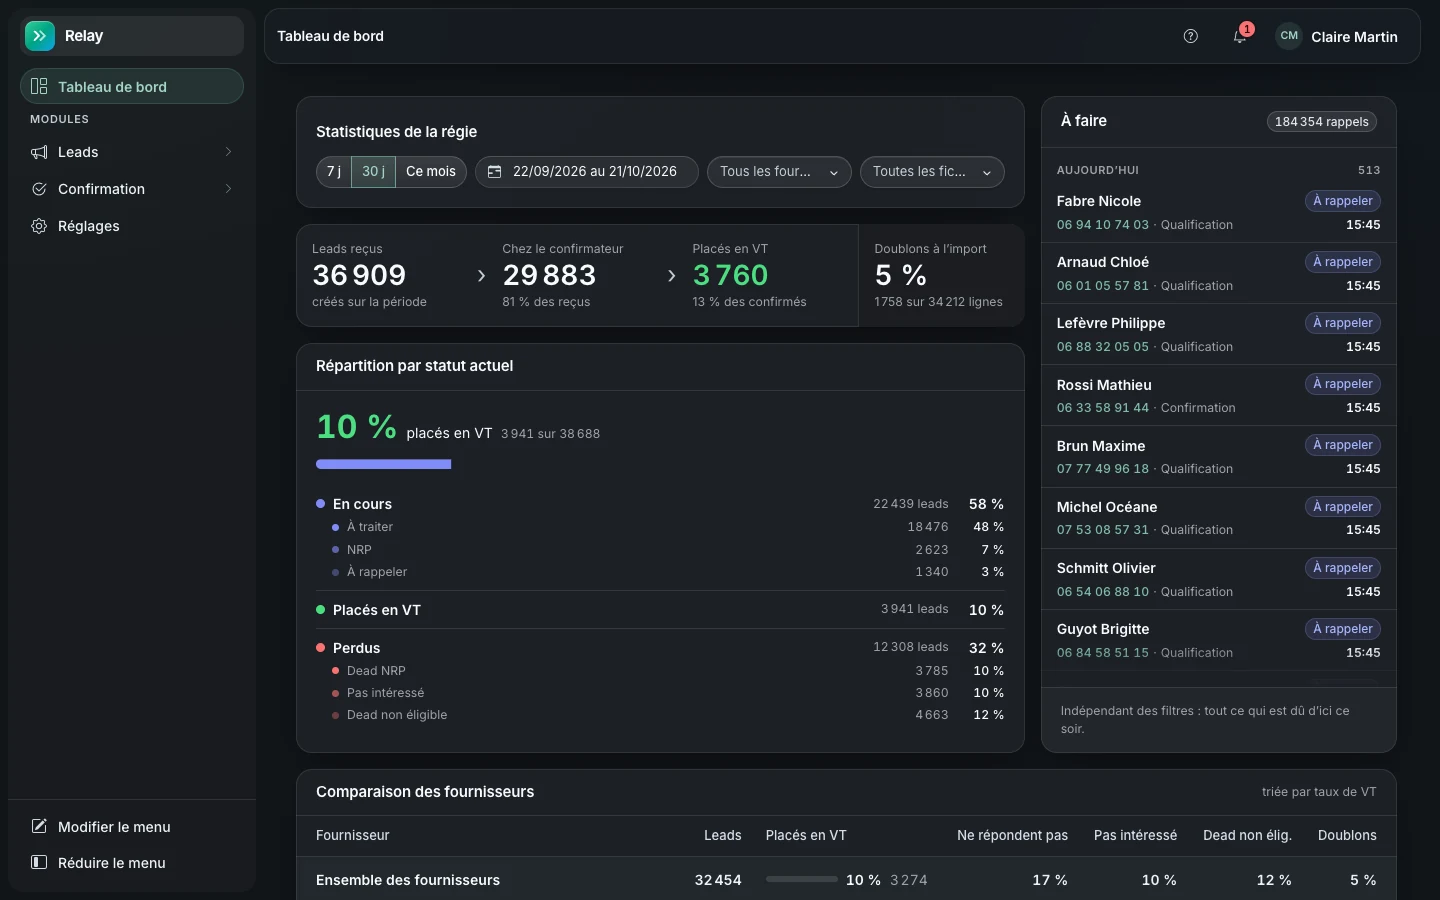Click the Relay logo icon
Viewport: 1440px width, 900px height.
(40, 36)
